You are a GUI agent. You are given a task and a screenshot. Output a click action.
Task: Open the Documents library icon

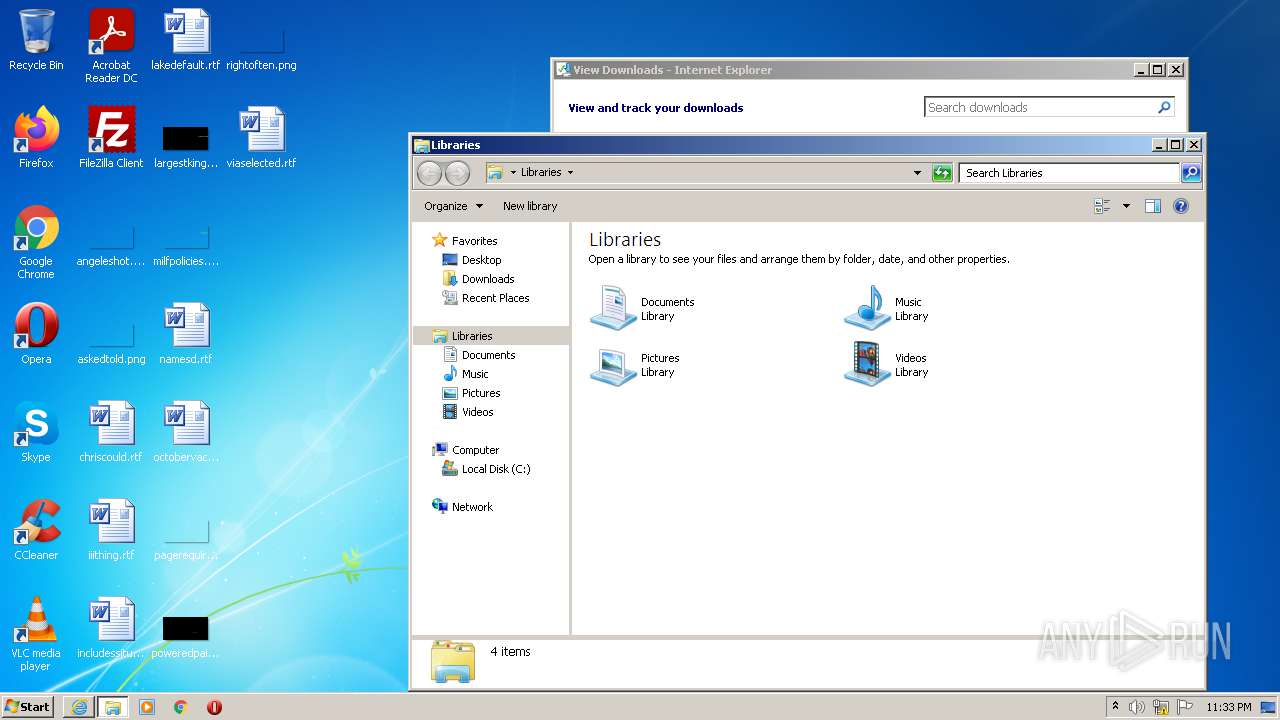click(x=613, y=308)
